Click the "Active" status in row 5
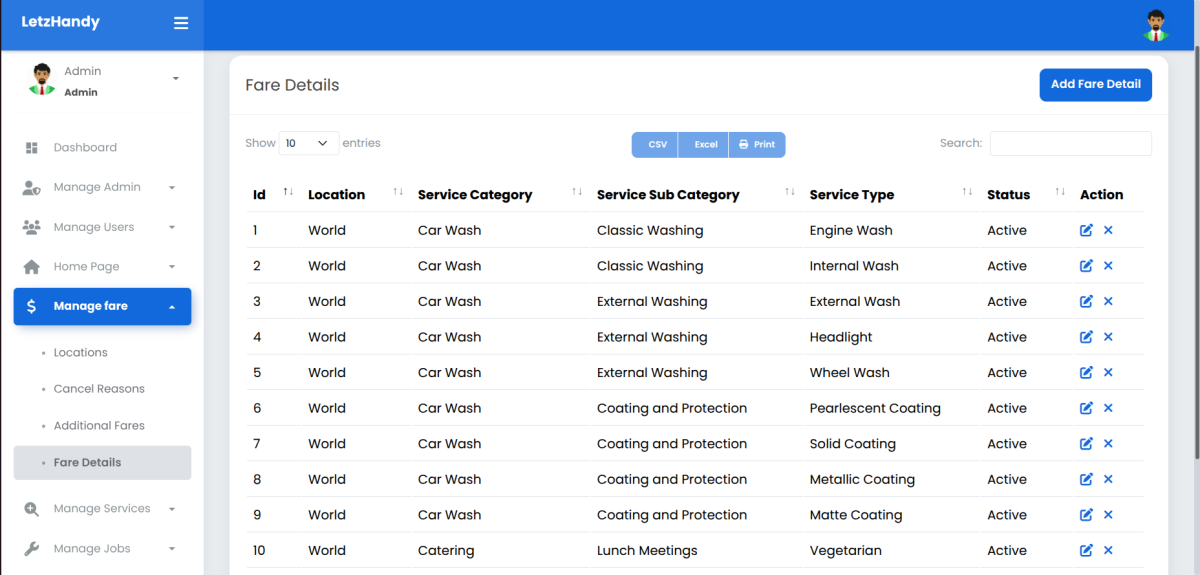1200x575 pixels. tap(1007, 372)
